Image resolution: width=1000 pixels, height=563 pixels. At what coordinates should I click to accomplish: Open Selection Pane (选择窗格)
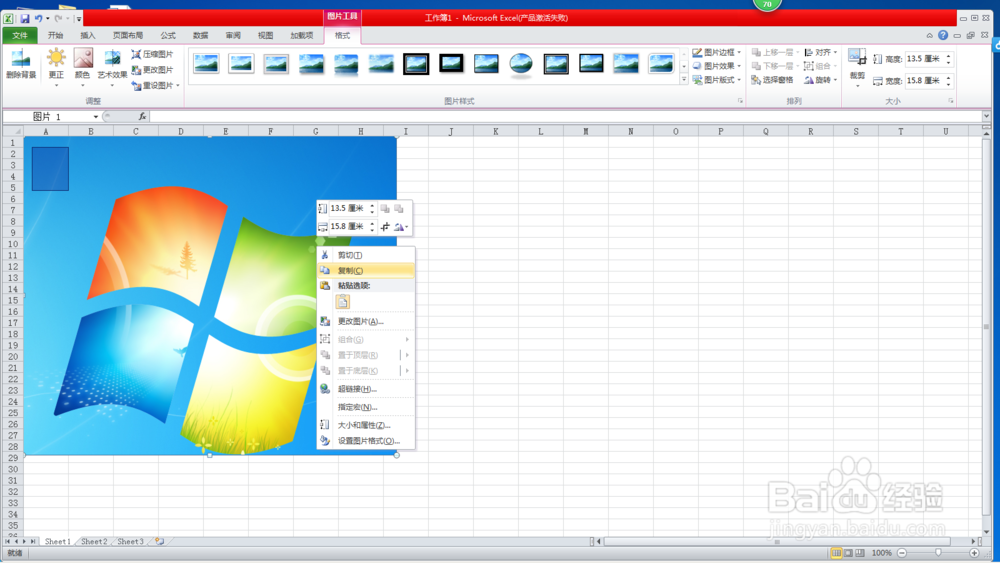pos(772,80)
